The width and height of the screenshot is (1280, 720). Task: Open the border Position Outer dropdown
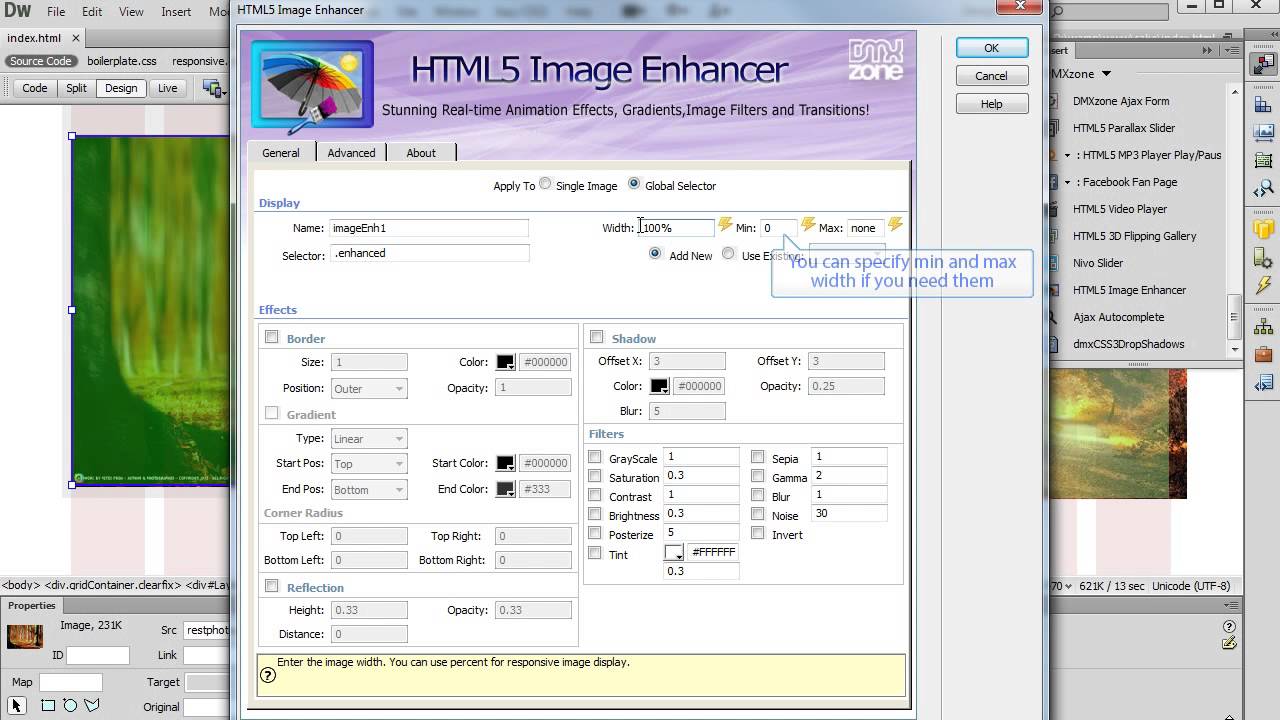coord(369,388)
